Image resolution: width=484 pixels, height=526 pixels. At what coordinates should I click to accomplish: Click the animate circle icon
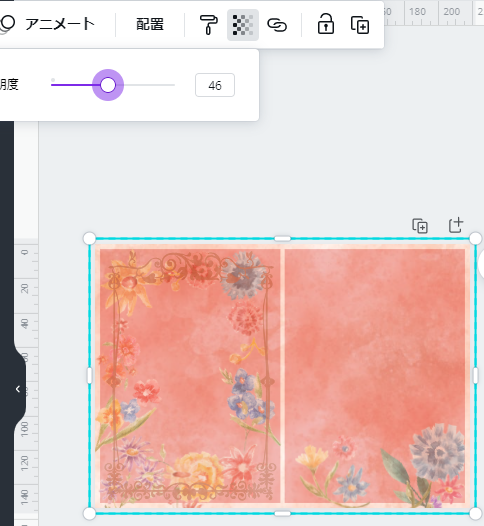click(7, 24)
